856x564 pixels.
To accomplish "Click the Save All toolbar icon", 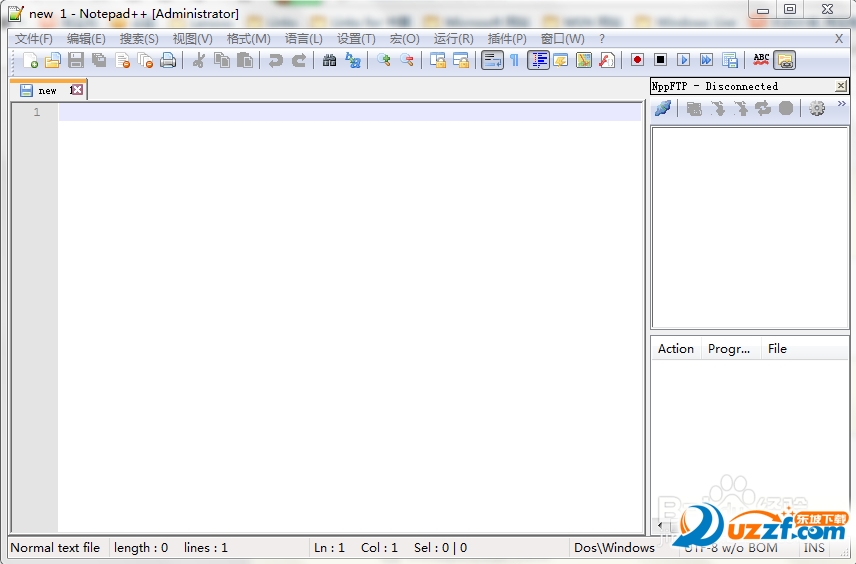I will (x=99, y=60).
